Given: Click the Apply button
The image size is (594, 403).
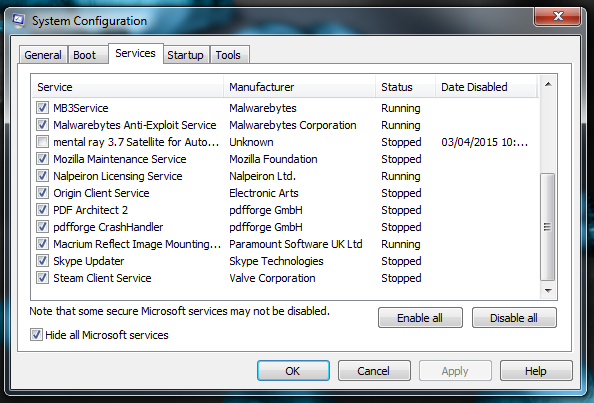Looking at the screenshot, I should (x=455, y=370).
